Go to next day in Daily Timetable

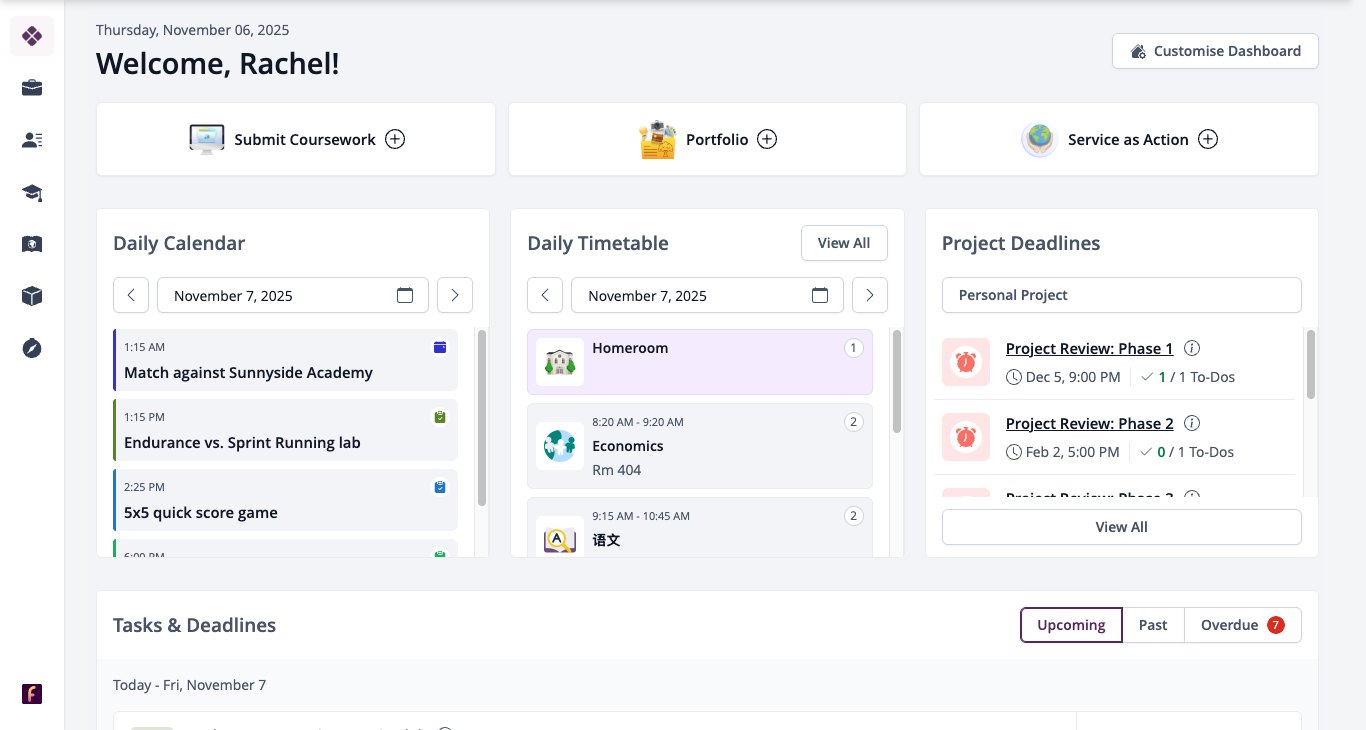pyautogui.click(x=870, y=295)
